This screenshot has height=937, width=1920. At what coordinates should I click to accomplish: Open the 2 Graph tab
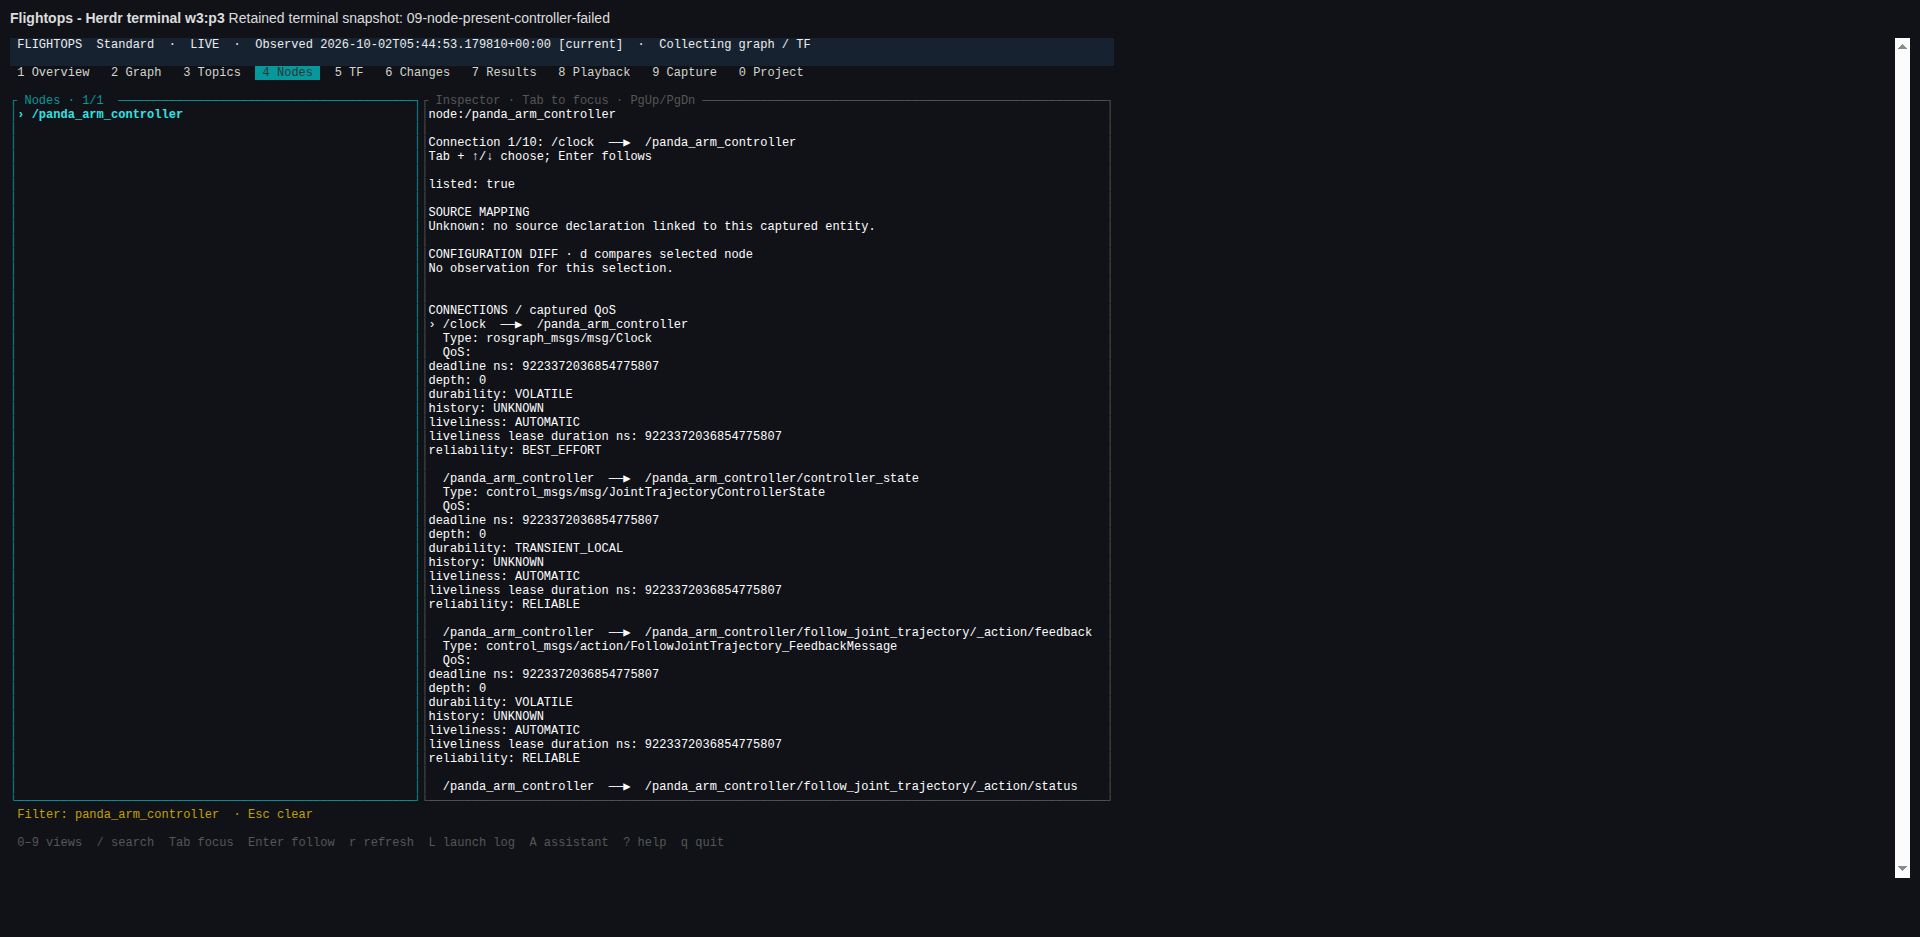click(136, 72)
